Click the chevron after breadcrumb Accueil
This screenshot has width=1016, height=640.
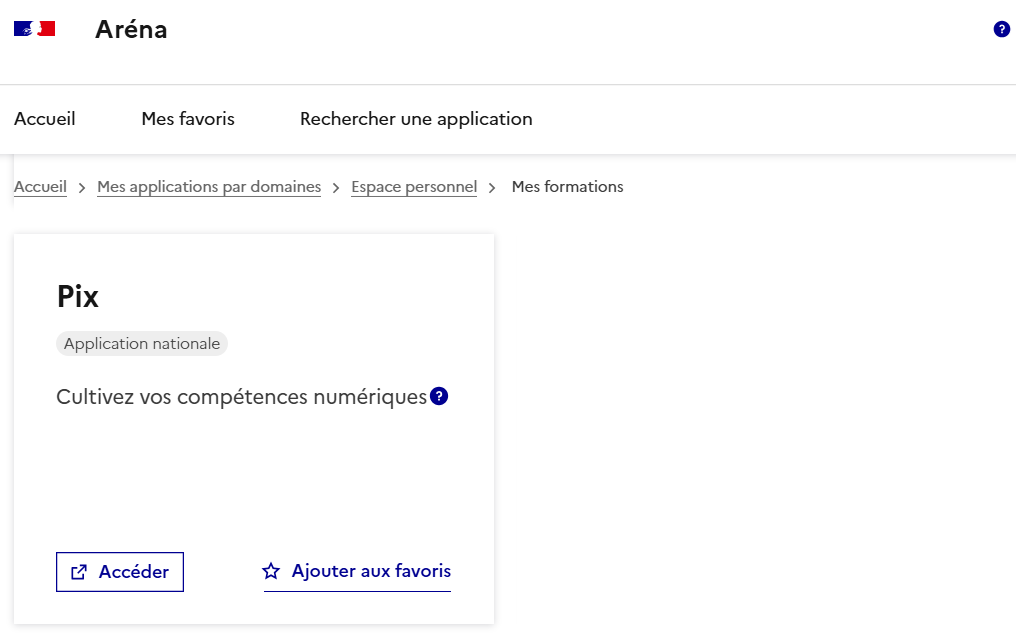(82, 188)
